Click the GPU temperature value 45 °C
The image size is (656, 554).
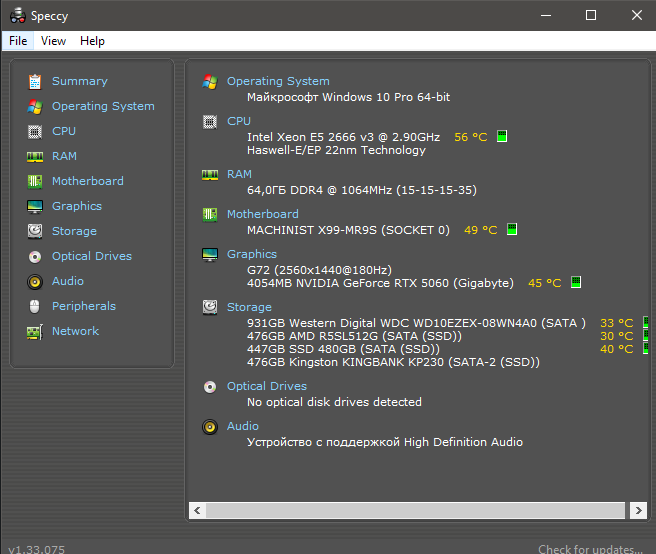pyautogui.click(x=544, y=283)
